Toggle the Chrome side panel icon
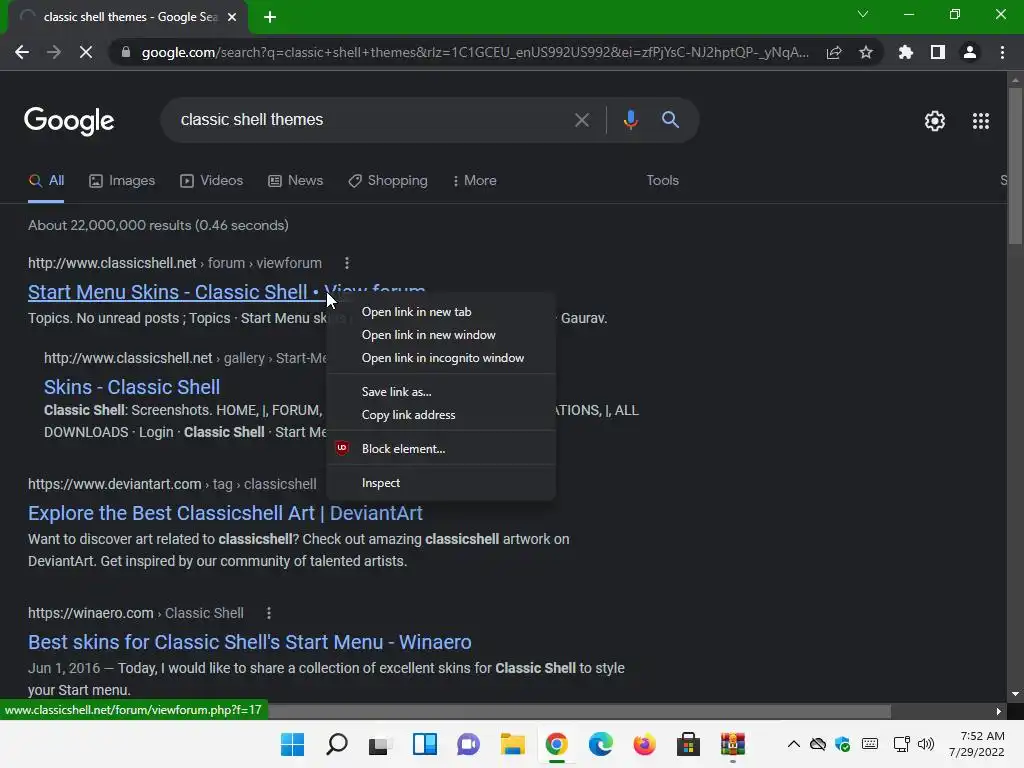Viewport: 1024px width, 768px height. (x=938, y=52)
